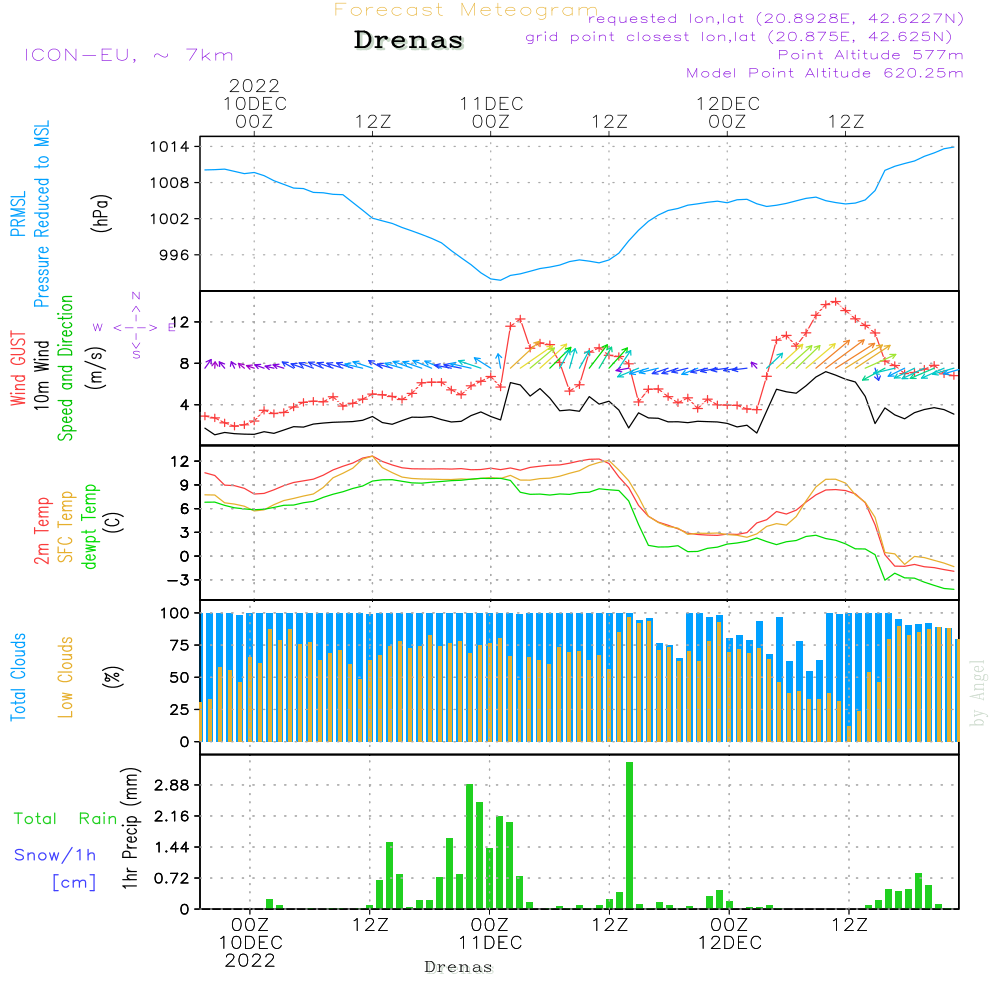Image resolution: width=1000 pixels, height=1000 pixels.
Task: Click the tallest green precipitation bar
Action: tap(629, 835)
